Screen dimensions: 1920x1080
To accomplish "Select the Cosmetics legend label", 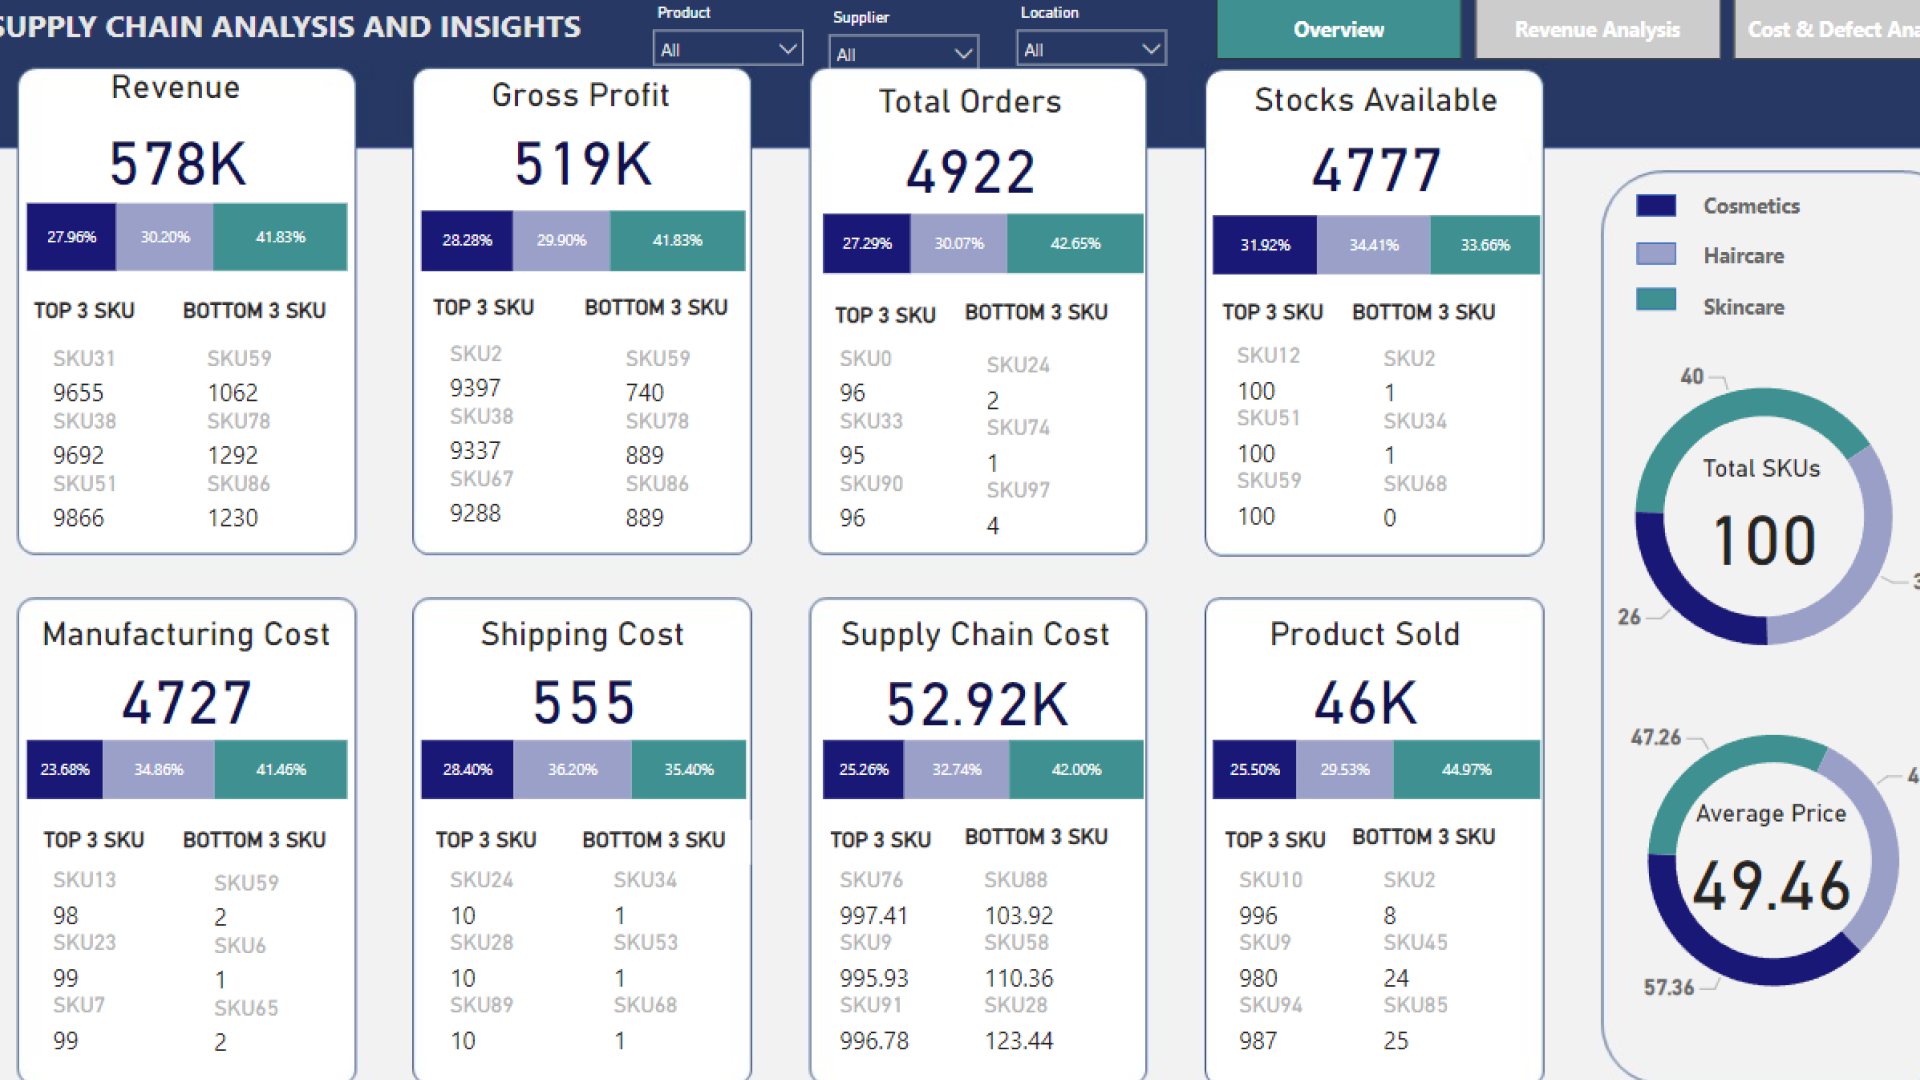I will pyautogui.click(x=1751, y=206).
